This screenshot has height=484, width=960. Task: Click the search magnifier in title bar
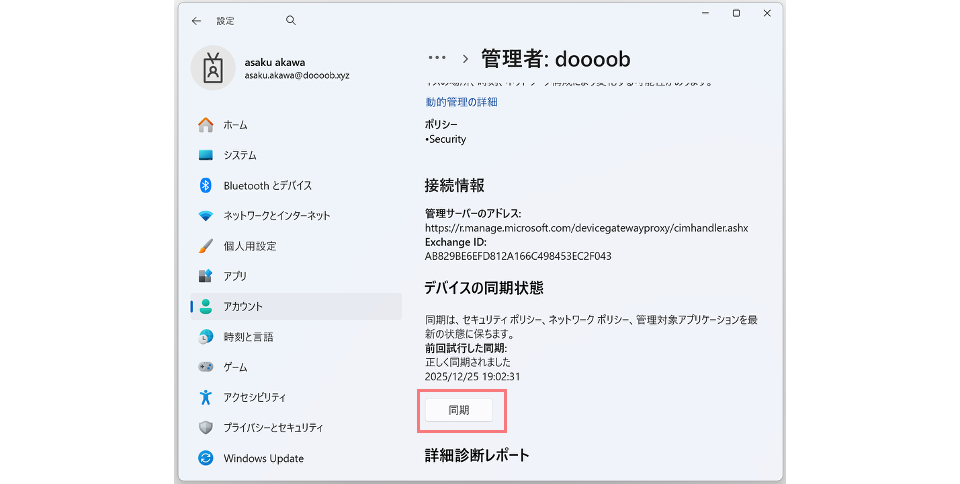(291, 20)
